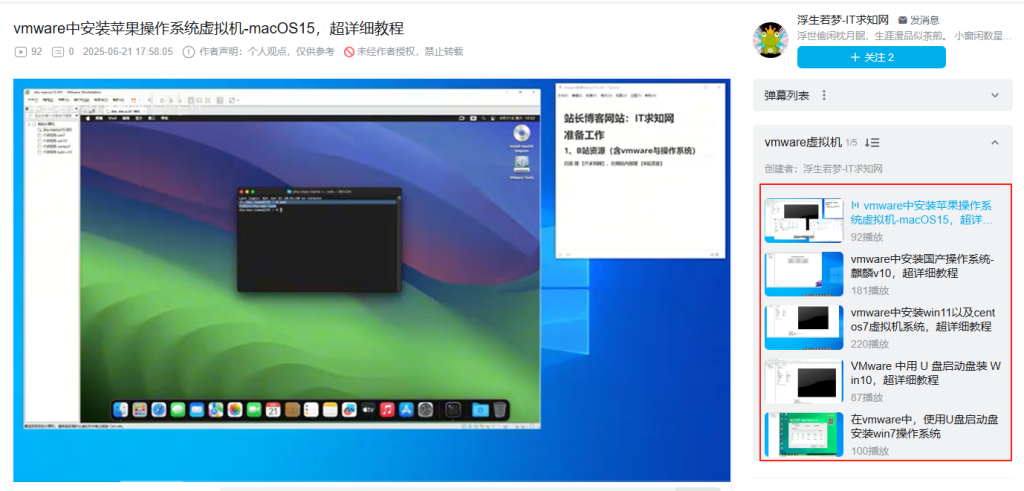Screen dimensions: 1024x491
Task: Open the yellow Notes icon in the dock
Action: tap(330, 409)
